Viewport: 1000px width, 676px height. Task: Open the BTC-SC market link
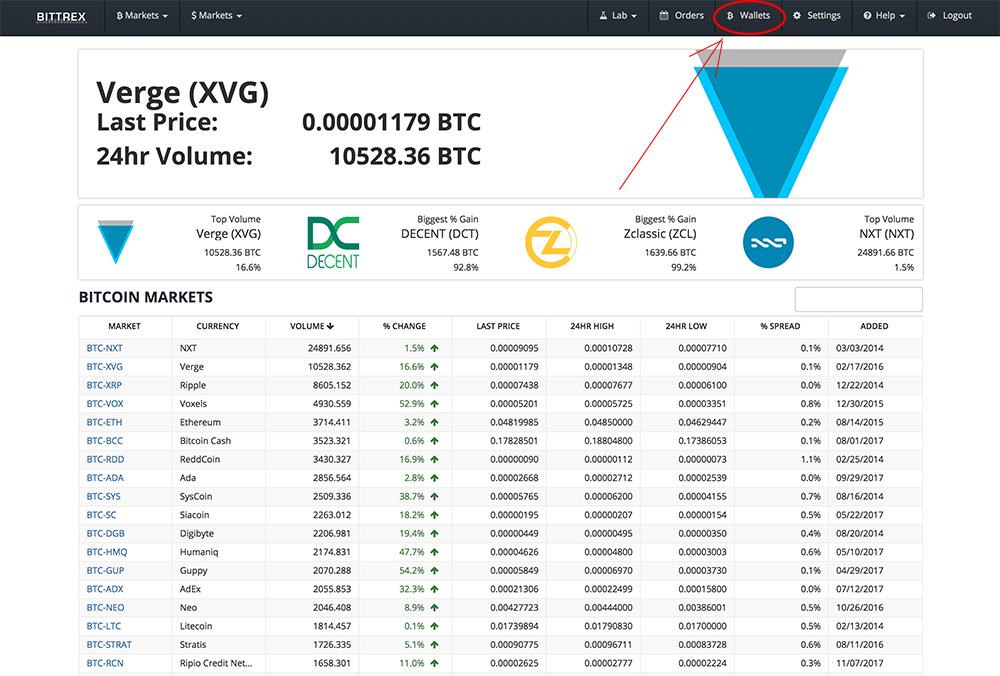tap(101, 515)
